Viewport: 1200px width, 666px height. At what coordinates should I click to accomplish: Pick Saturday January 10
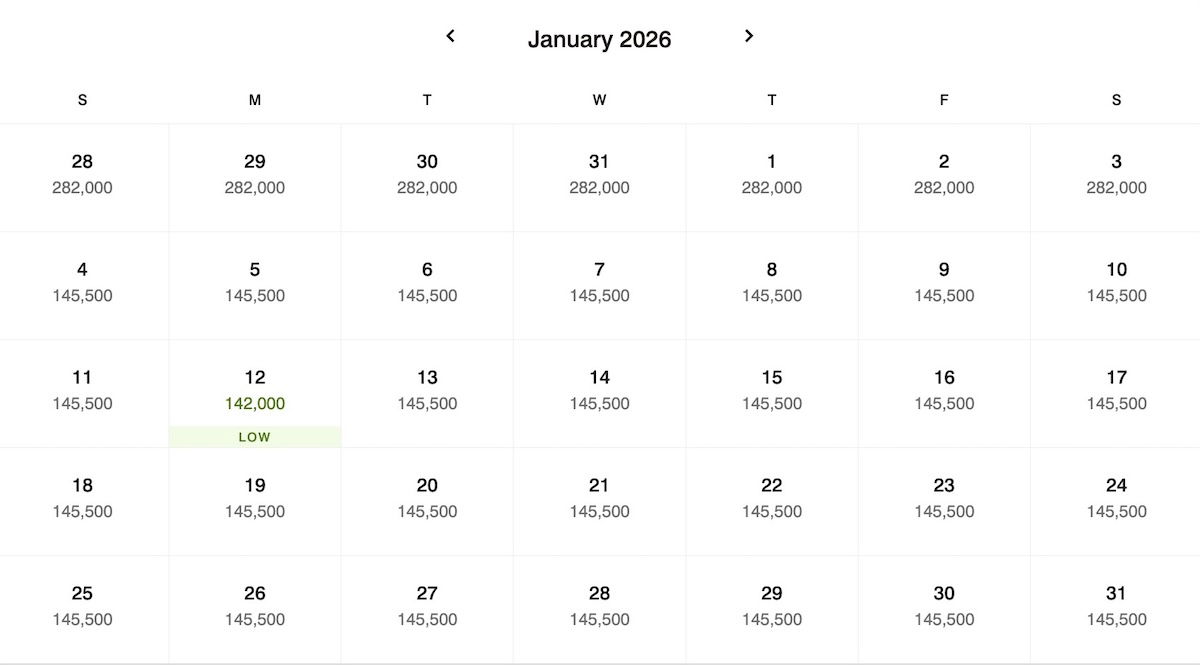pyautogui.click(x=1116, y=282)
